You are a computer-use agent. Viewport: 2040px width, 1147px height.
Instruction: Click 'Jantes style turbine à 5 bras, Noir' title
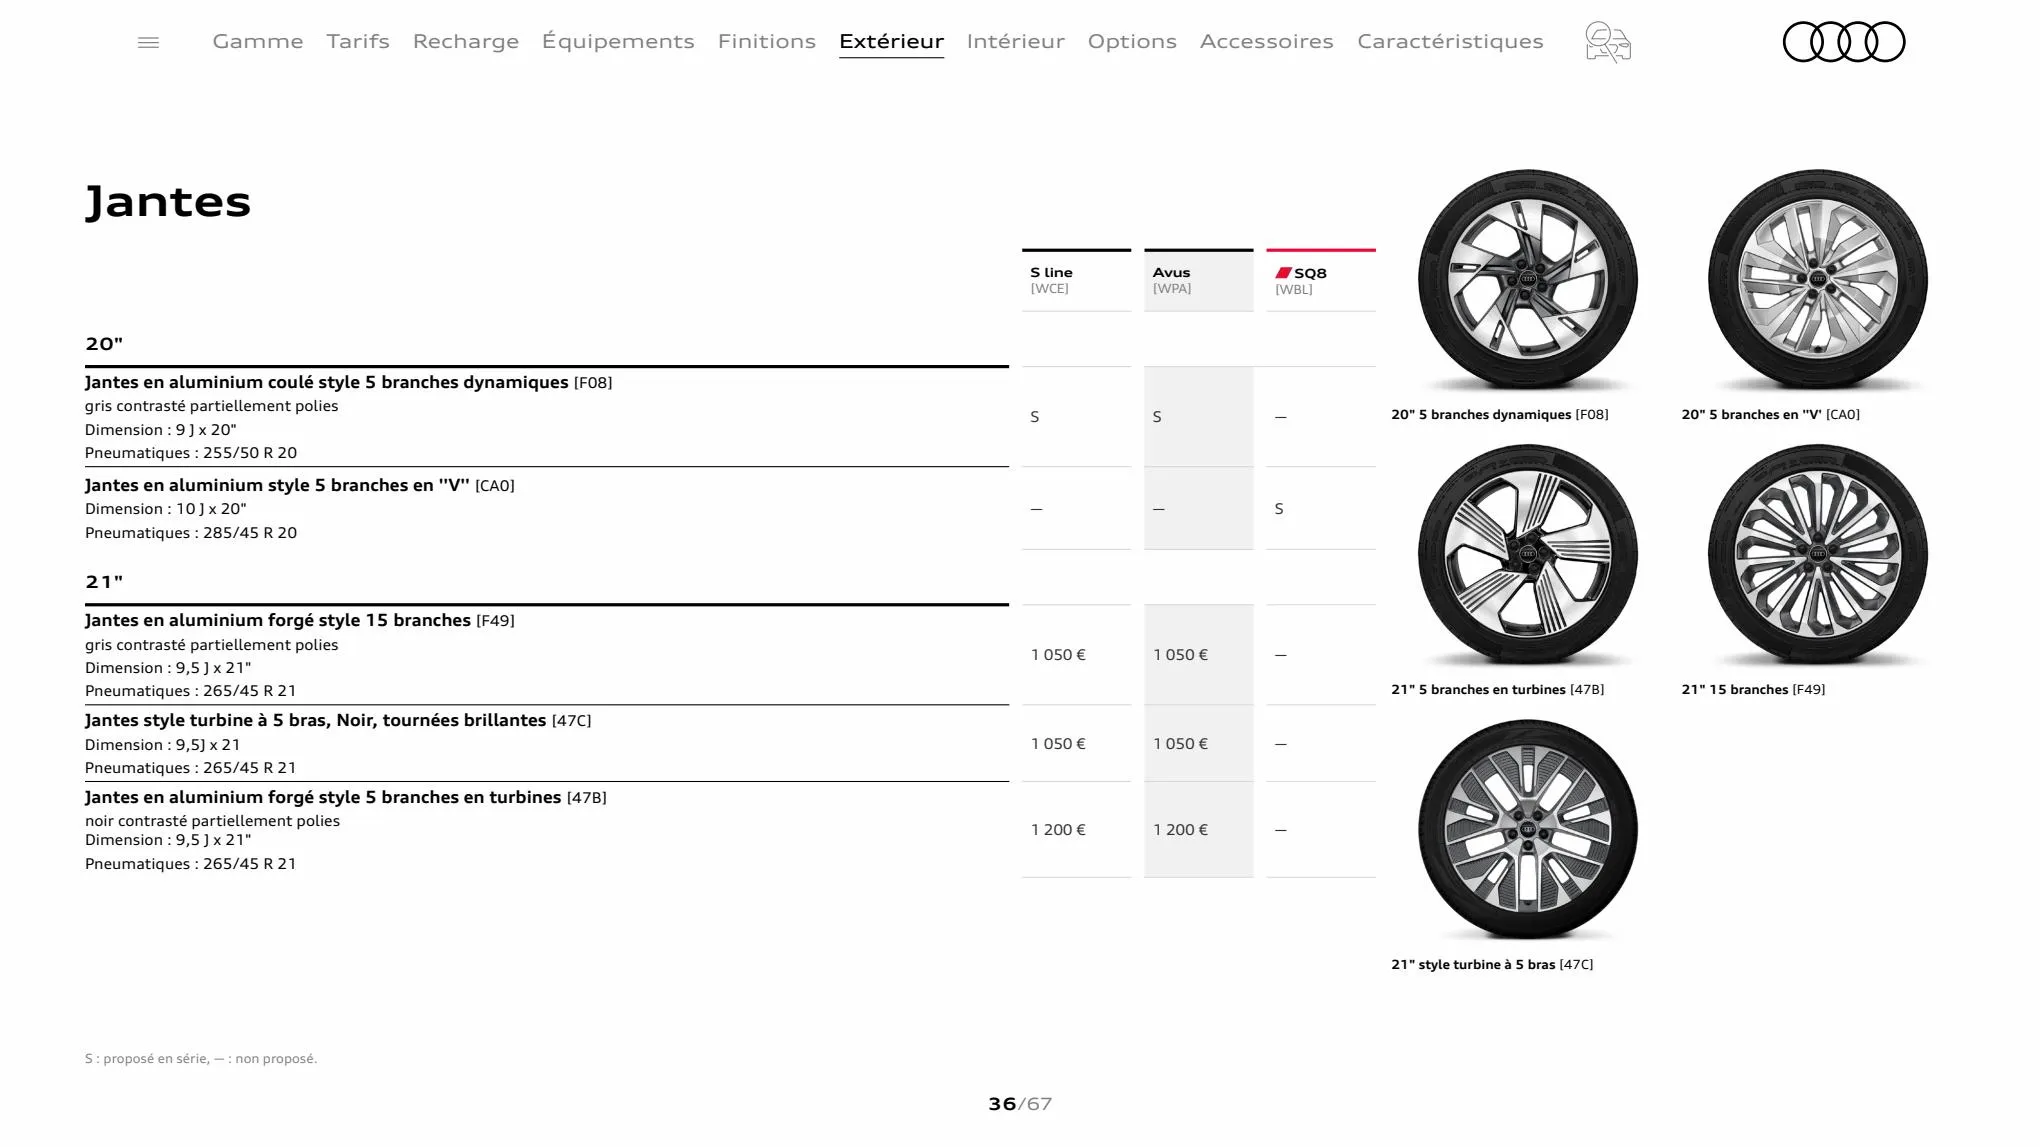point(338,720)
